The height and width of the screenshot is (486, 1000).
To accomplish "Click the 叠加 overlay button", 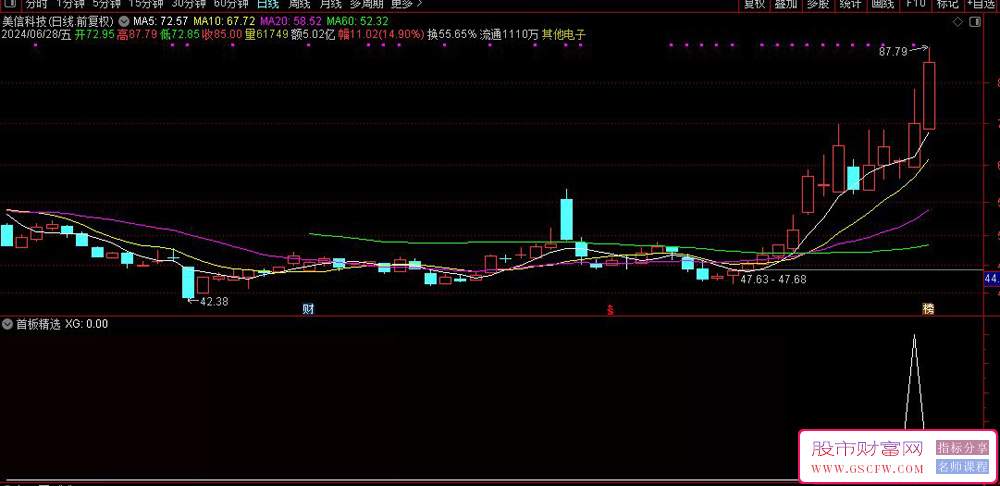I will coord(786,4).
